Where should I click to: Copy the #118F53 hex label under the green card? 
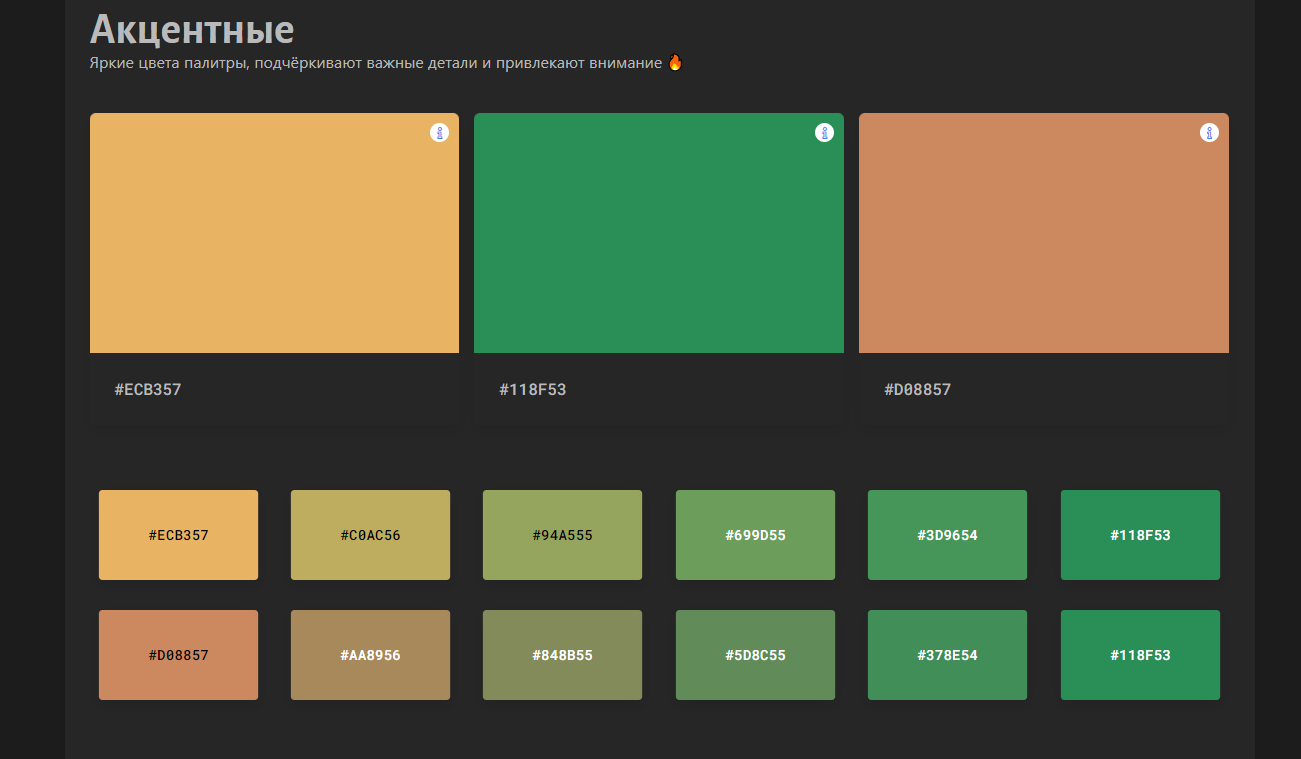pos(533,390)
